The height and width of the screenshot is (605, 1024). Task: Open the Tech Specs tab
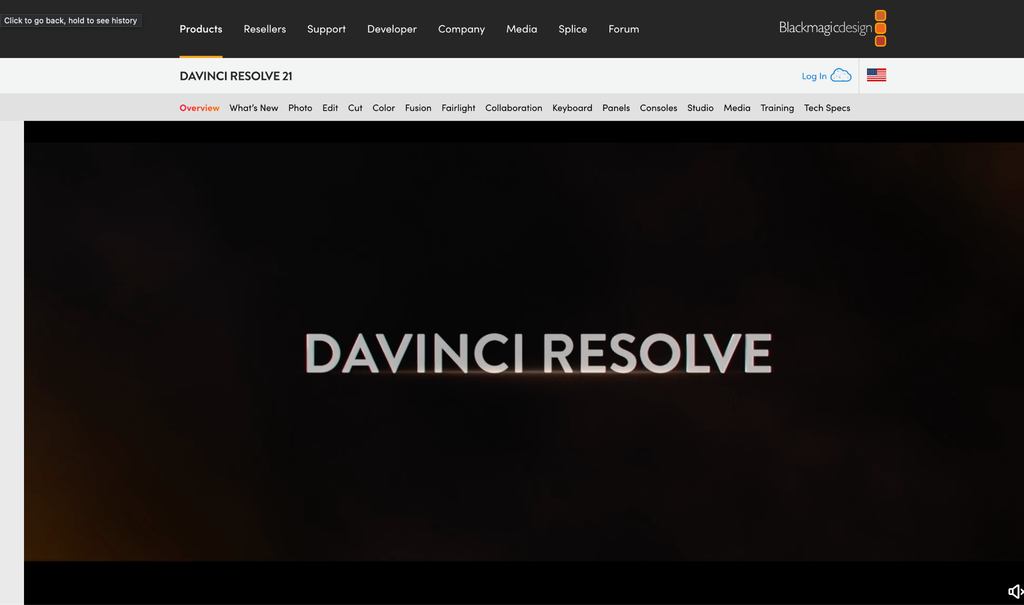click(827, 108)
